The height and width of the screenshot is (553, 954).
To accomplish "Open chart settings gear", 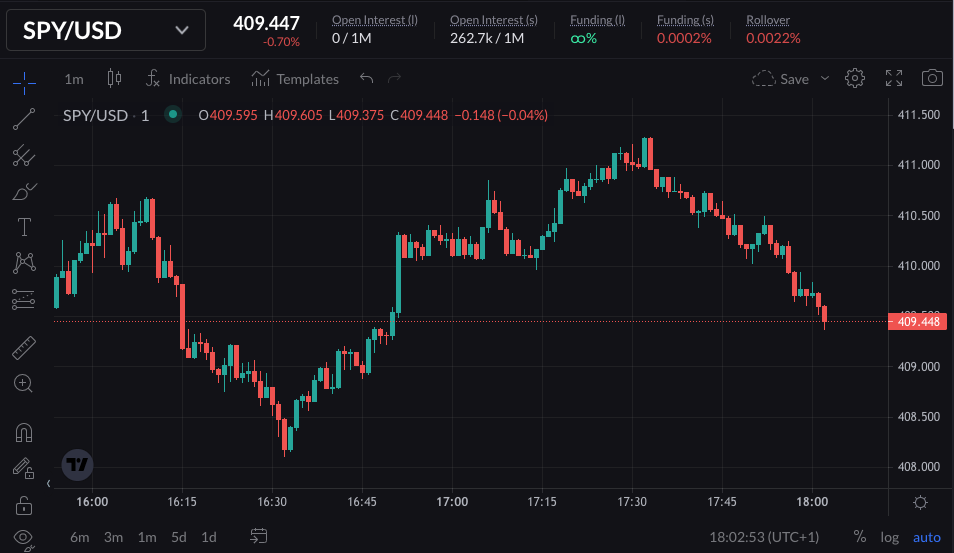I will pyautogui.click(x=855, y=78).
